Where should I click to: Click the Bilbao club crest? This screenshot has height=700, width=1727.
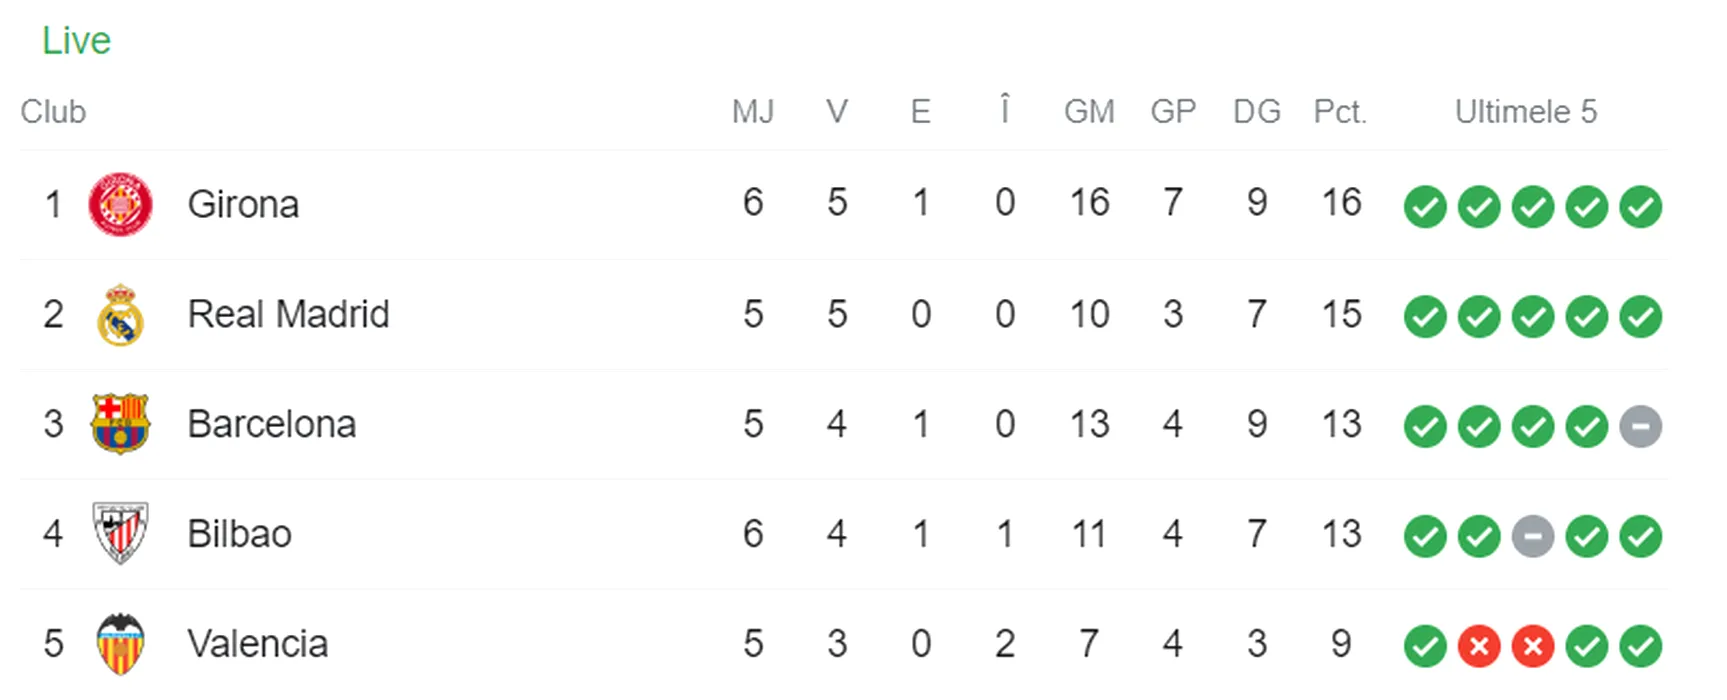tap(120, 534)
